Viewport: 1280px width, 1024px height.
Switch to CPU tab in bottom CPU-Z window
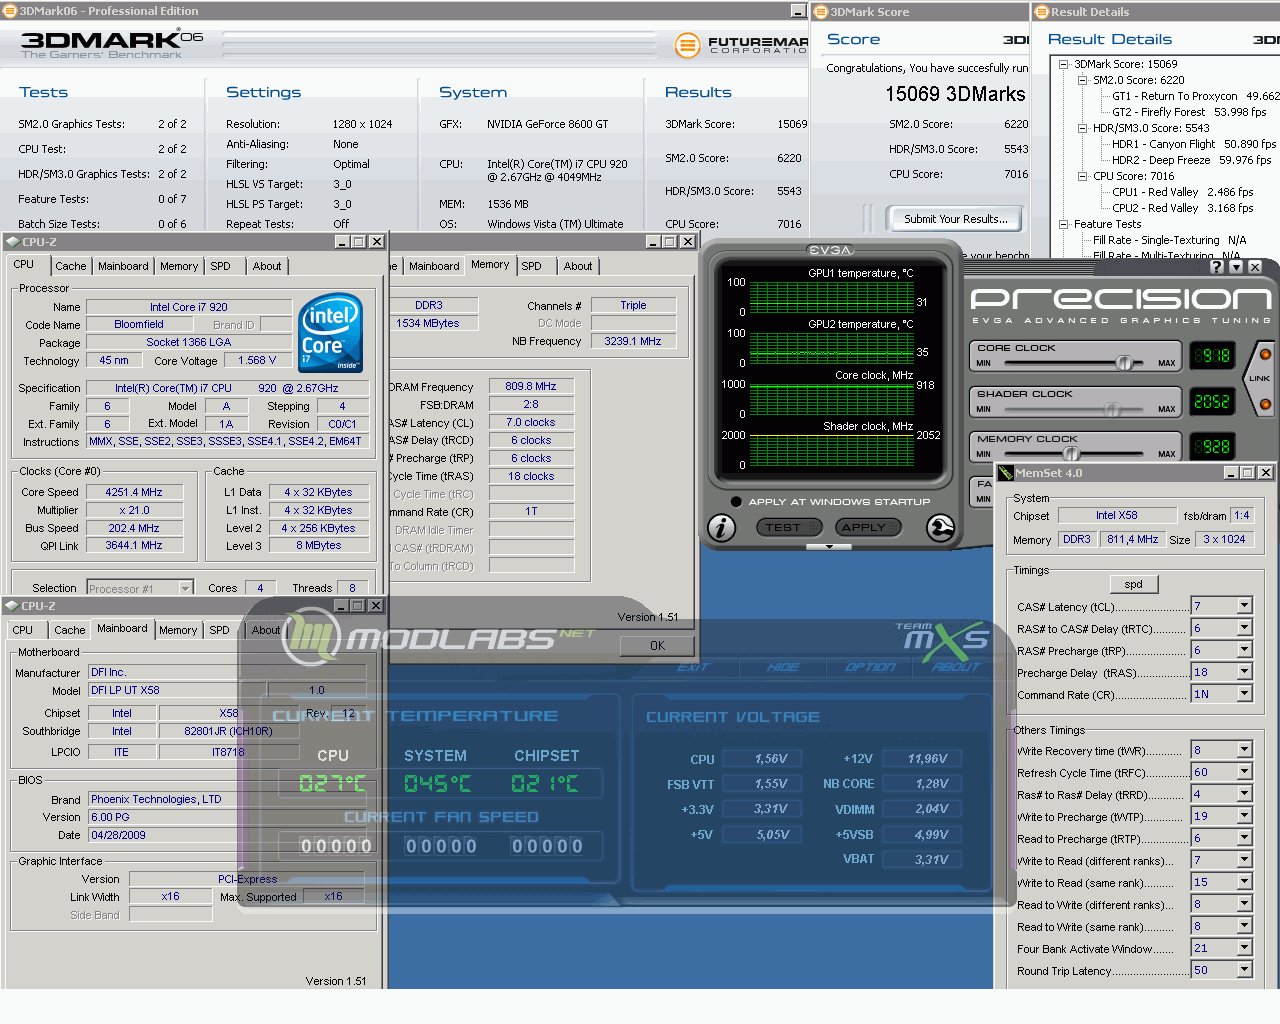[x=23, y=630]
